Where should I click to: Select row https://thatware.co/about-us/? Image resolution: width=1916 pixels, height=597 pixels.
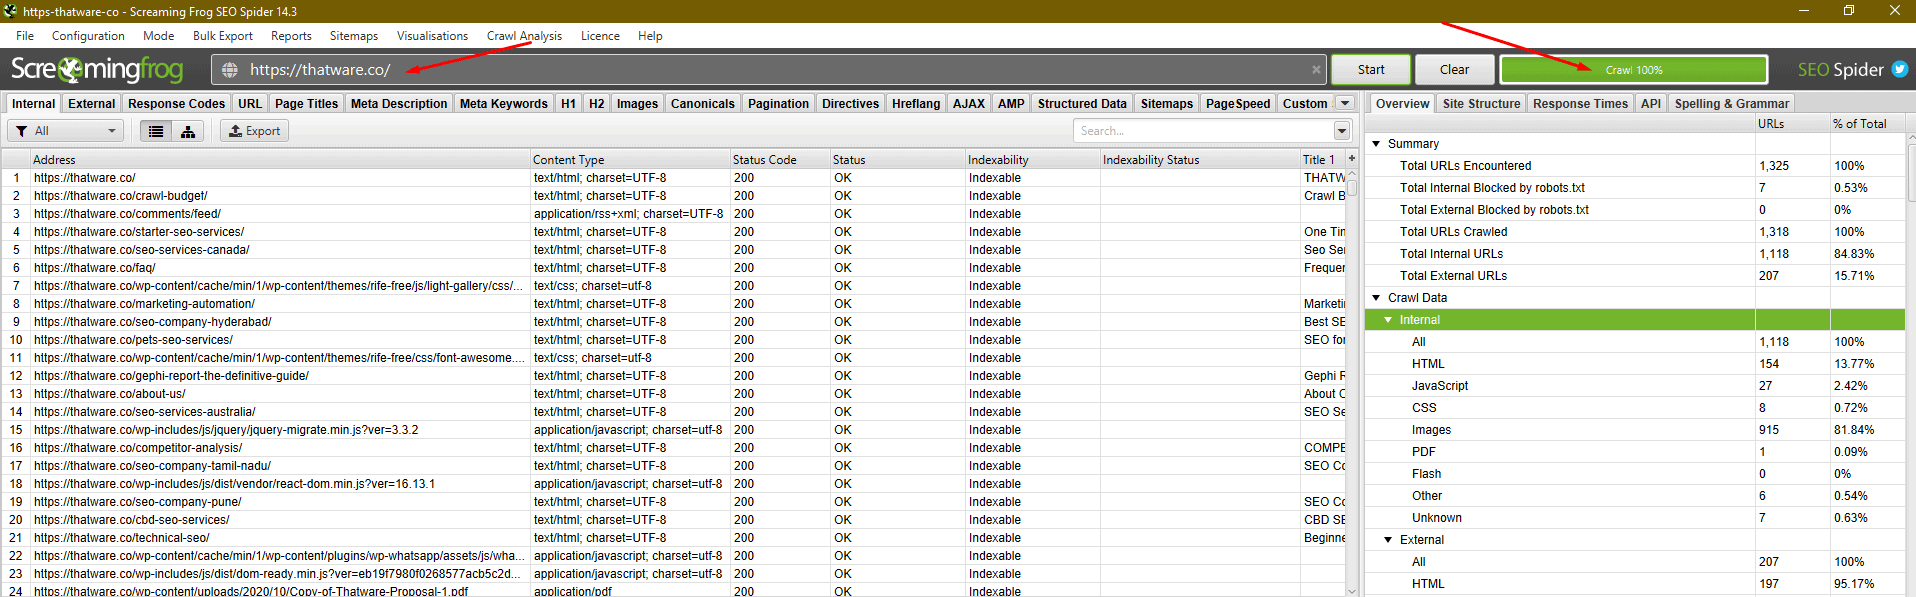672,394
